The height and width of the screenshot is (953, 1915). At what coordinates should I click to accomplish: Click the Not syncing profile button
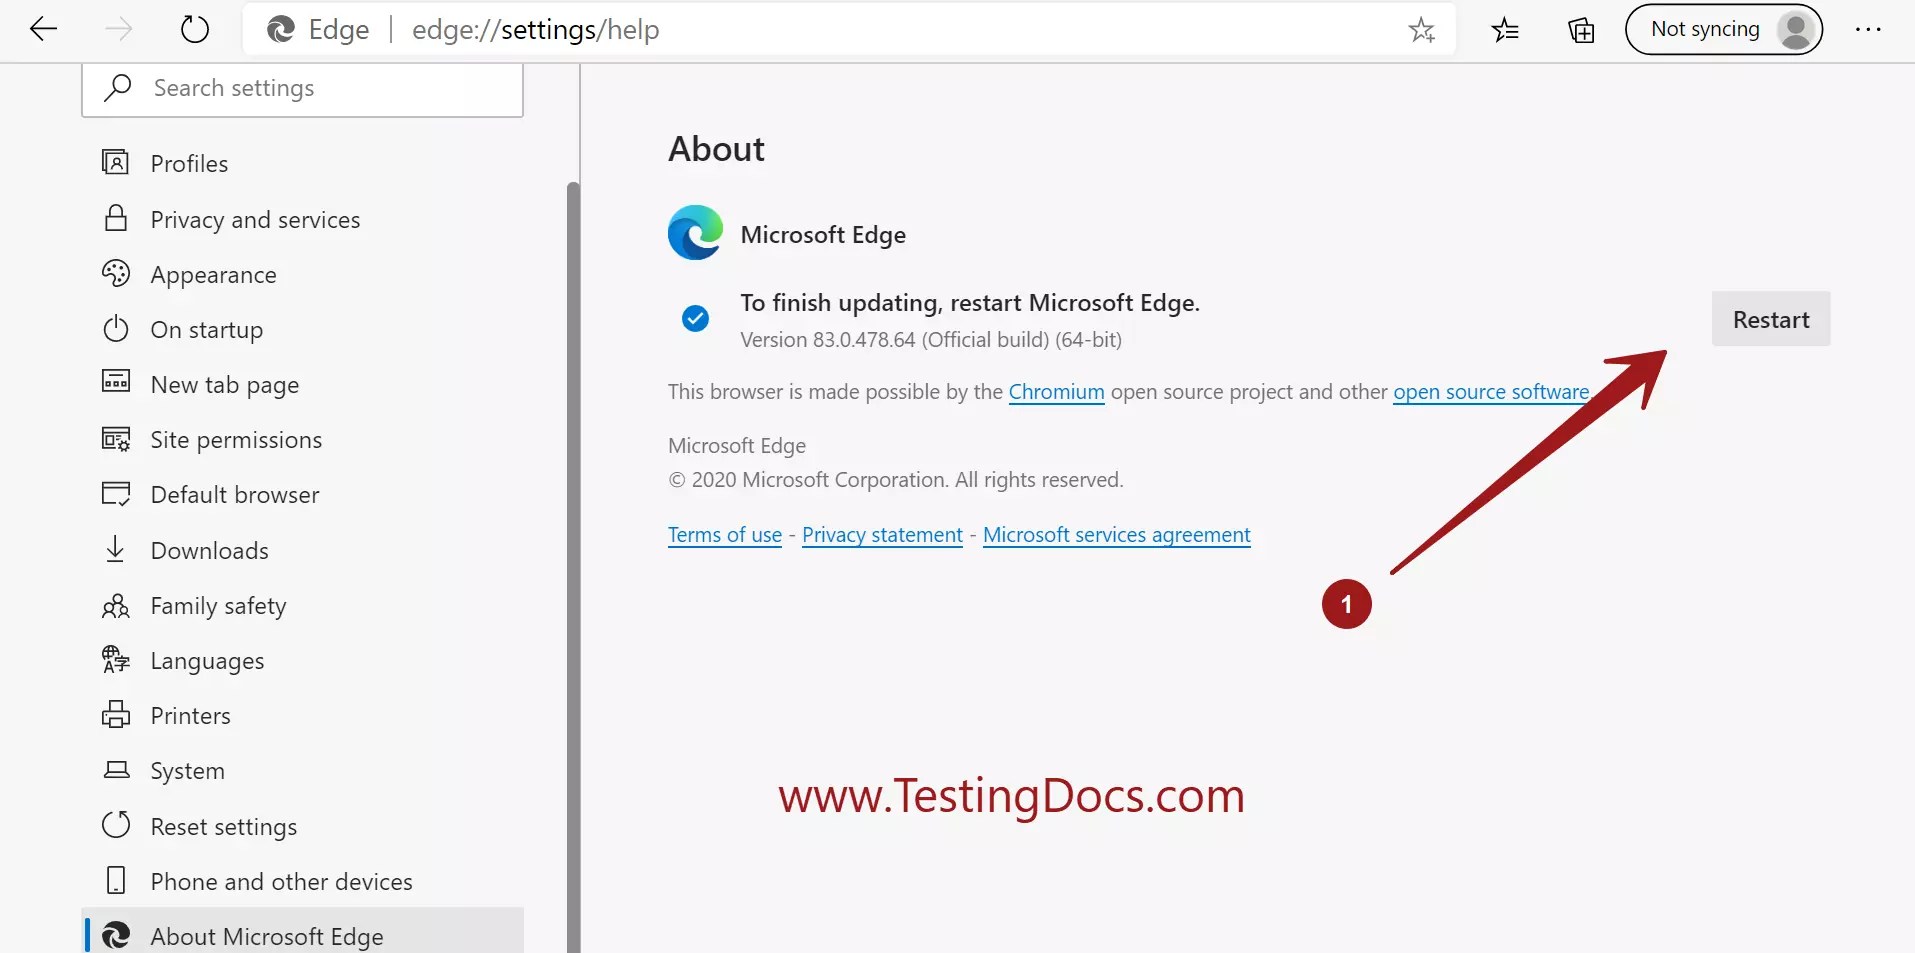[1724, 29]
